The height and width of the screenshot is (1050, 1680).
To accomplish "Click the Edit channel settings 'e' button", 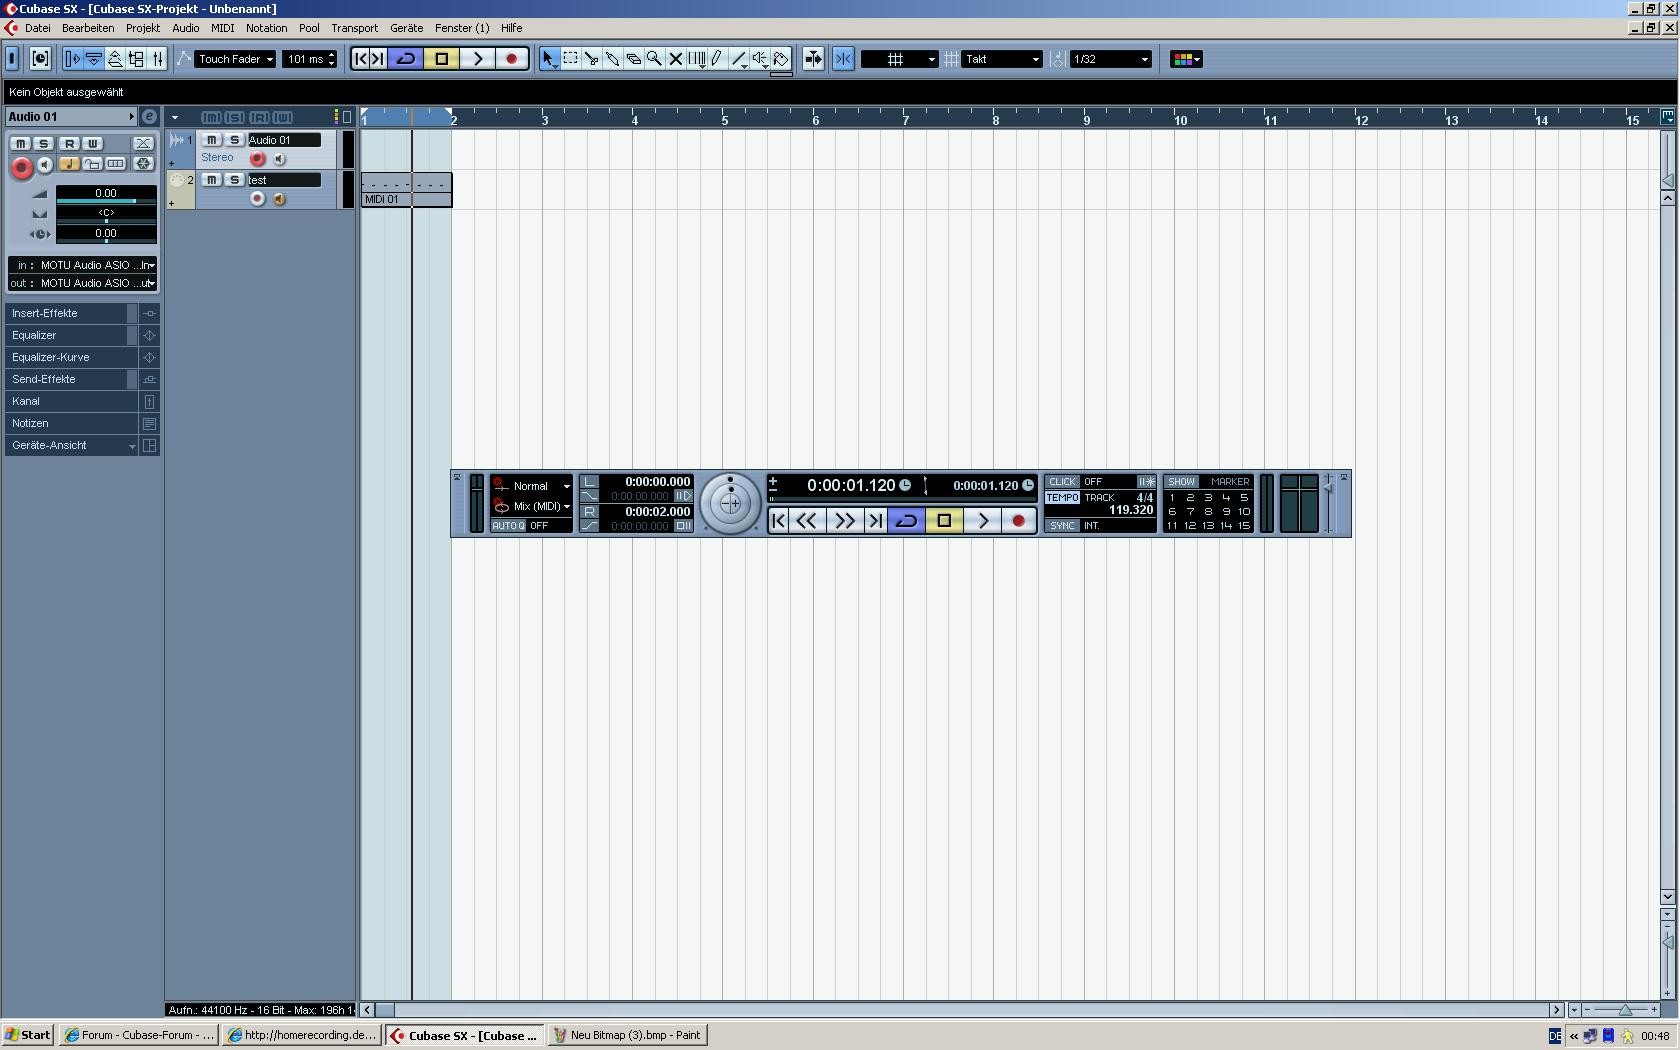I will 149,116.
